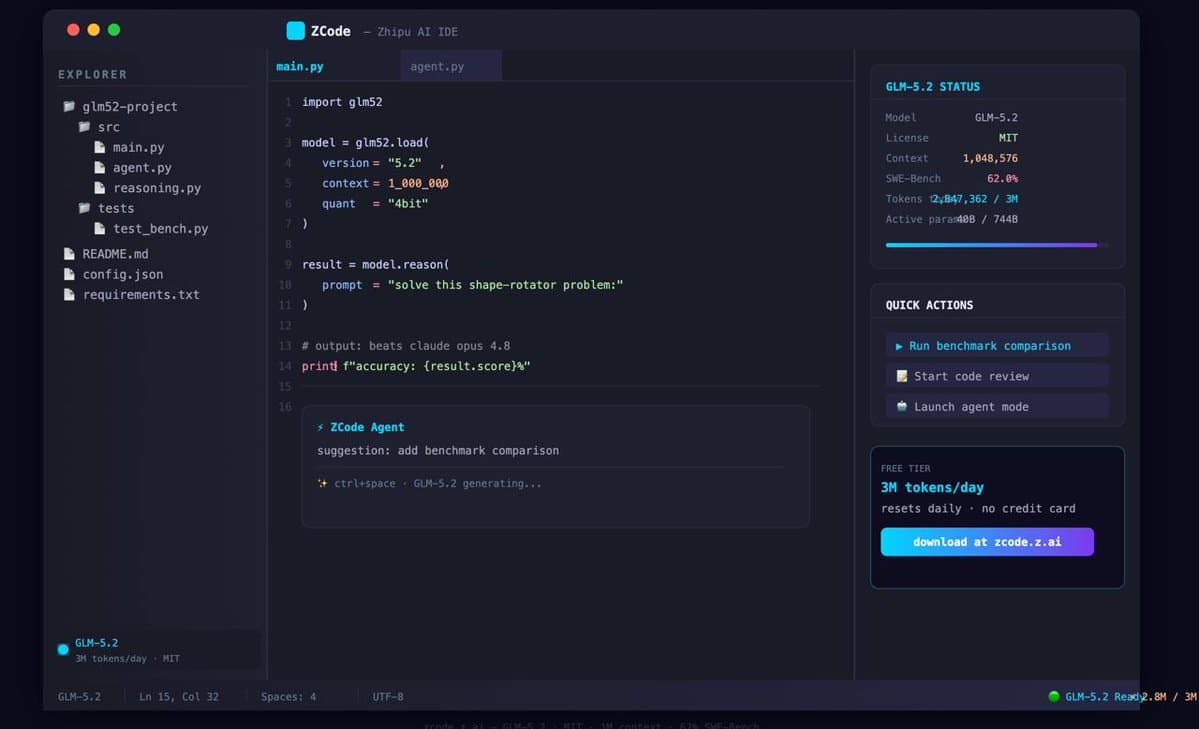The image size is (1199, 729).
Task: Click the robot icon of Launch agent mode
Action: pyautogui.click(x=902, y=406)
